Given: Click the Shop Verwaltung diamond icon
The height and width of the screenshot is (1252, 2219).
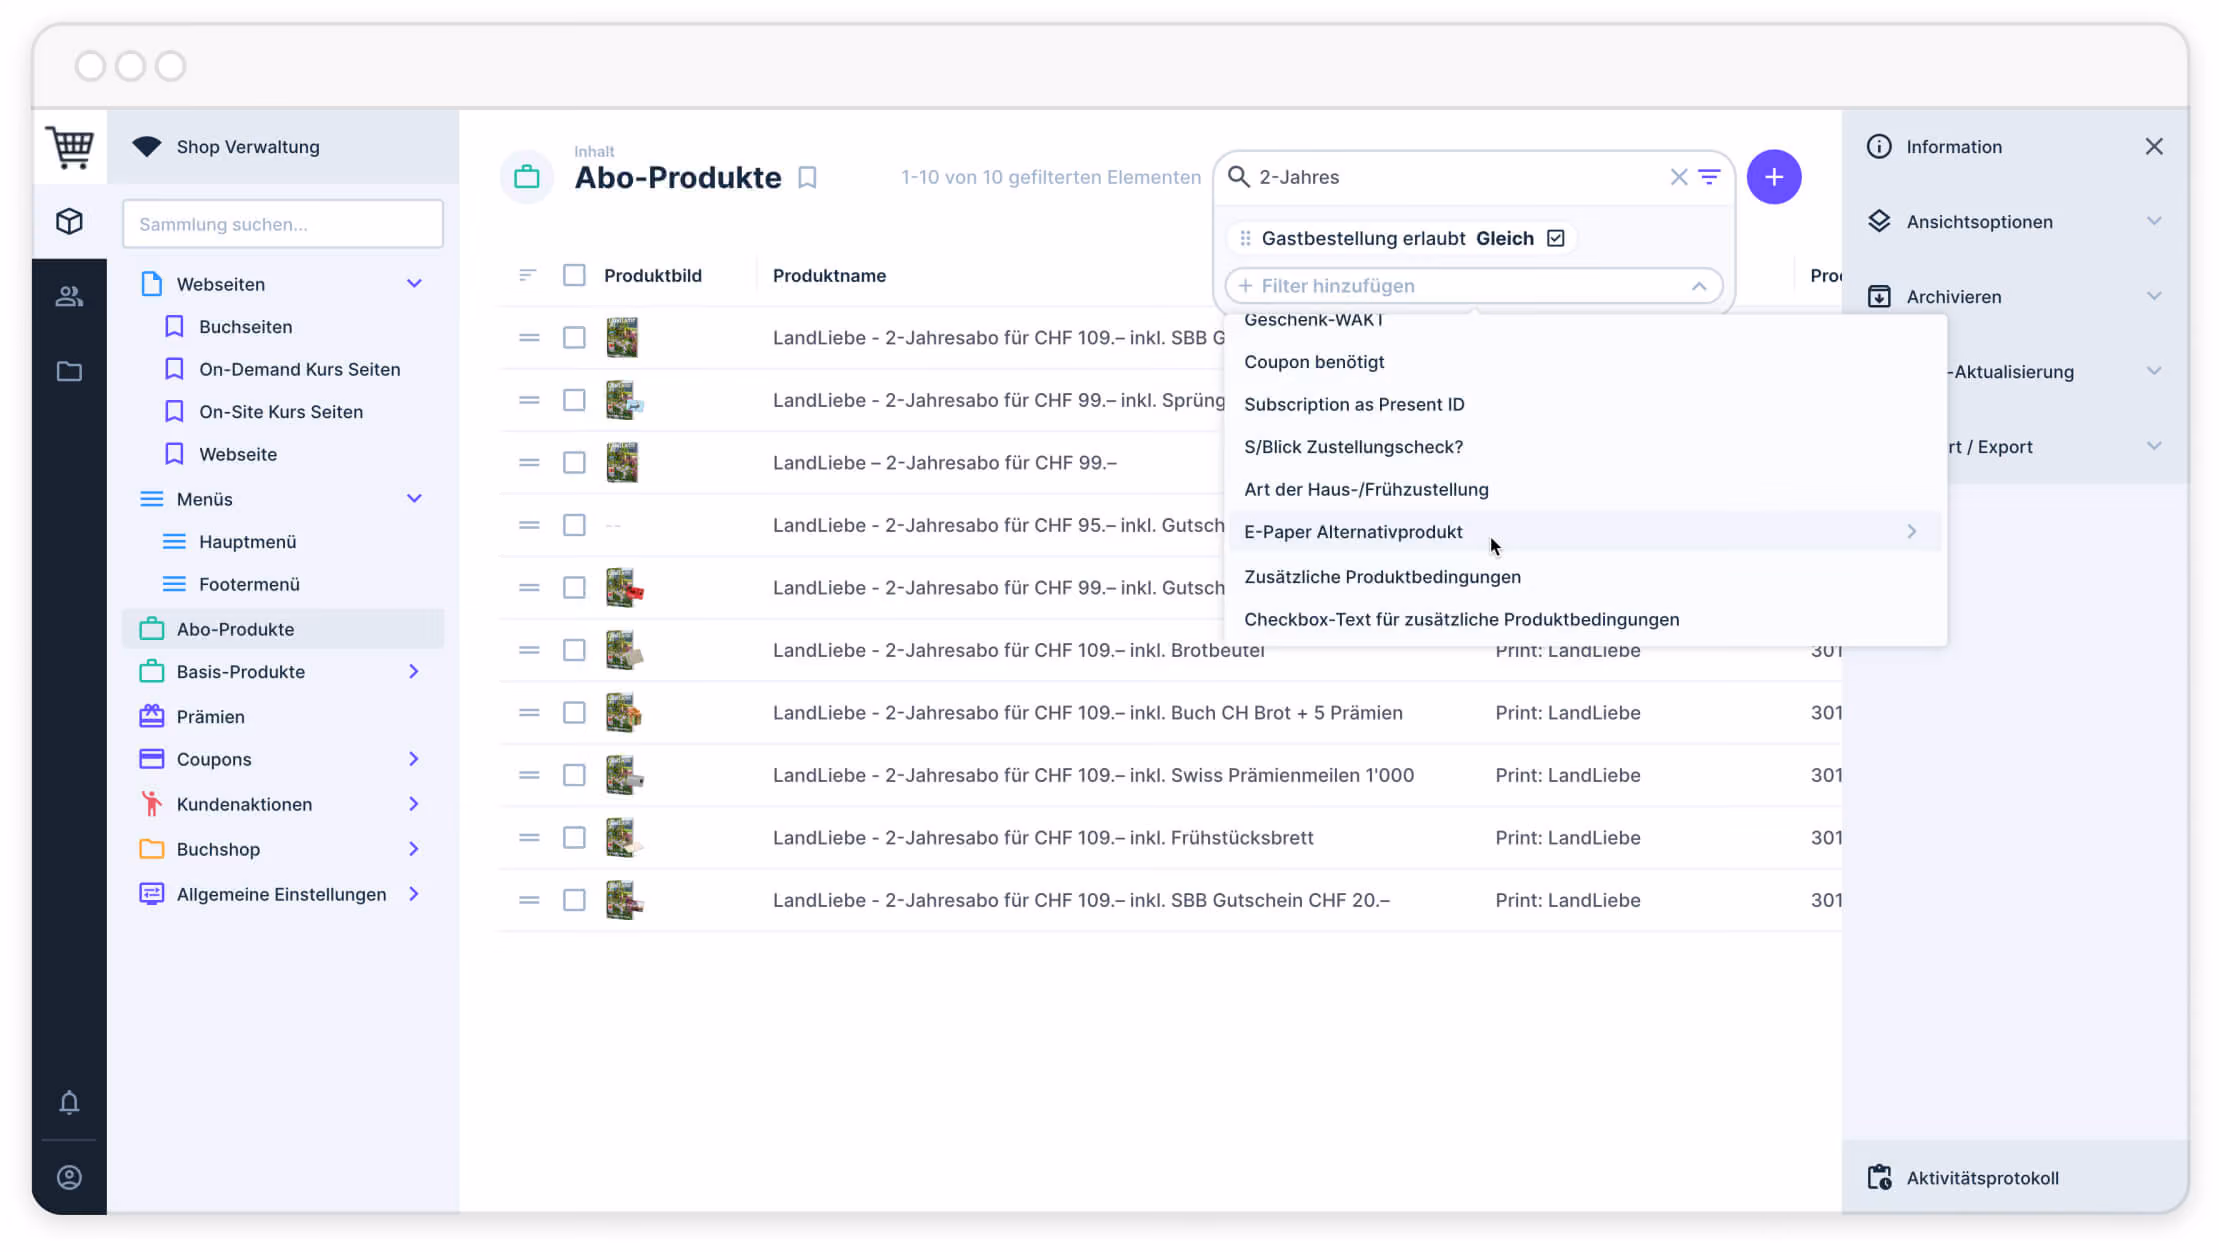Looking at the screenshot, I should click(147, 147).
